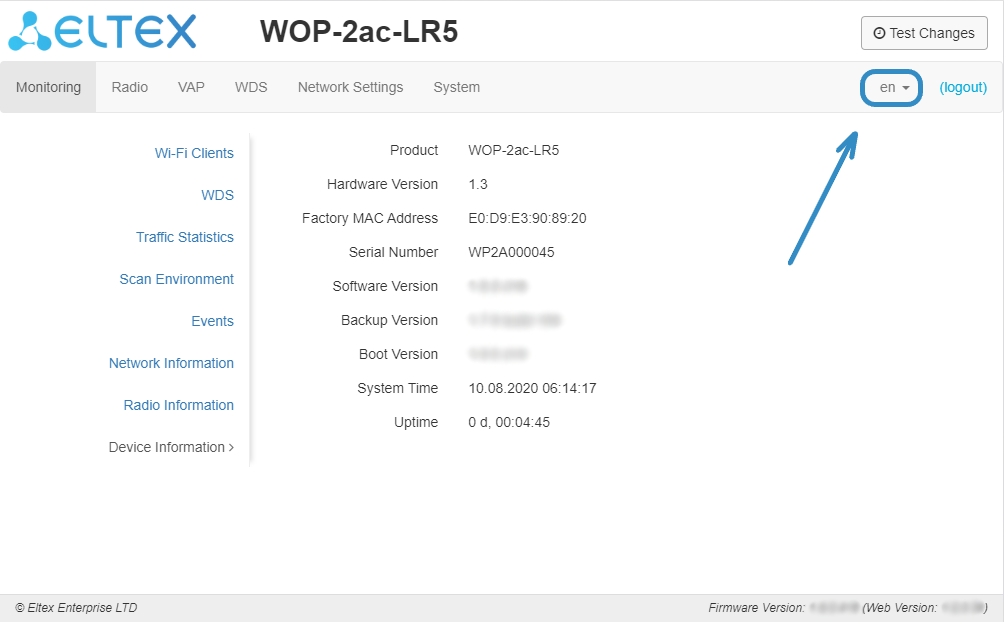The height and width of the screenshot is (622, 1004).
Task: Click the Boot Version label
Action: click(398, 354)
